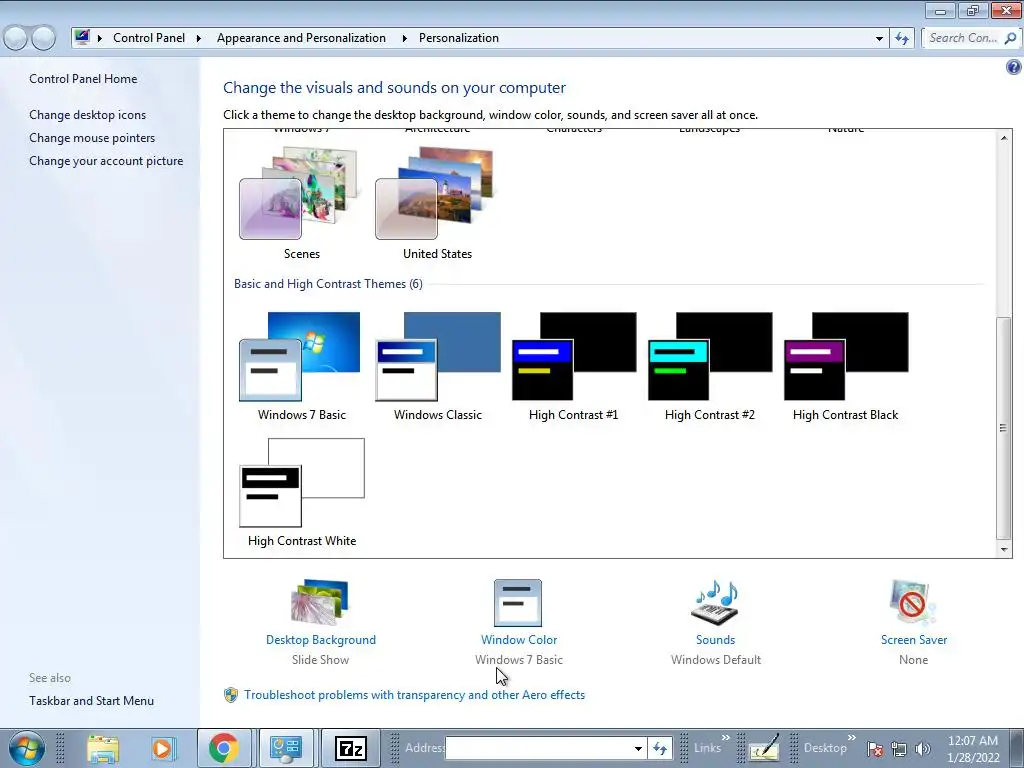Viewport: 1024px width, 768px height.
Task: Open the Window Color icon
Action: [518, 603]
